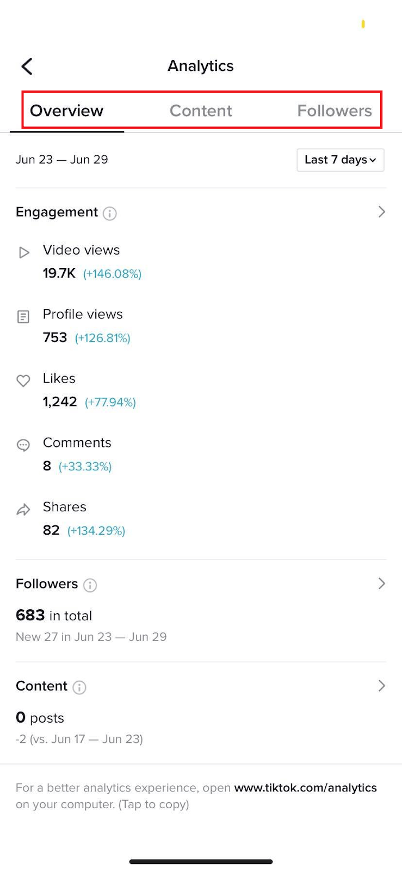Select the Overview tab
402x872 pixels.
(x=67, y=111)
